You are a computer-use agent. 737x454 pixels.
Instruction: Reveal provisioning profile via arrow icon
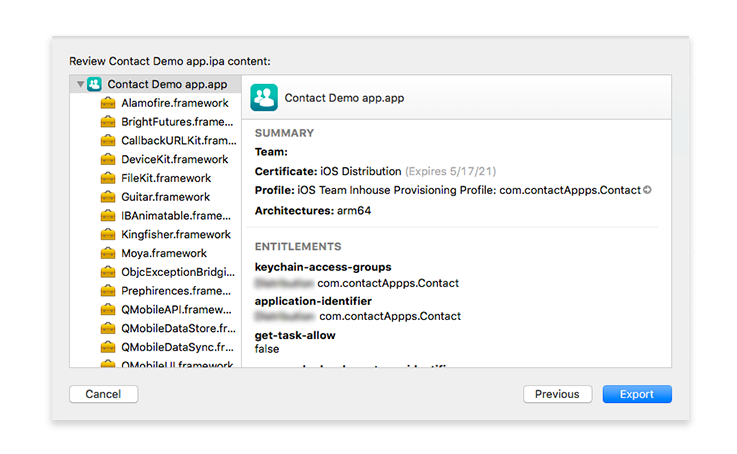click(x=647, y=190)
